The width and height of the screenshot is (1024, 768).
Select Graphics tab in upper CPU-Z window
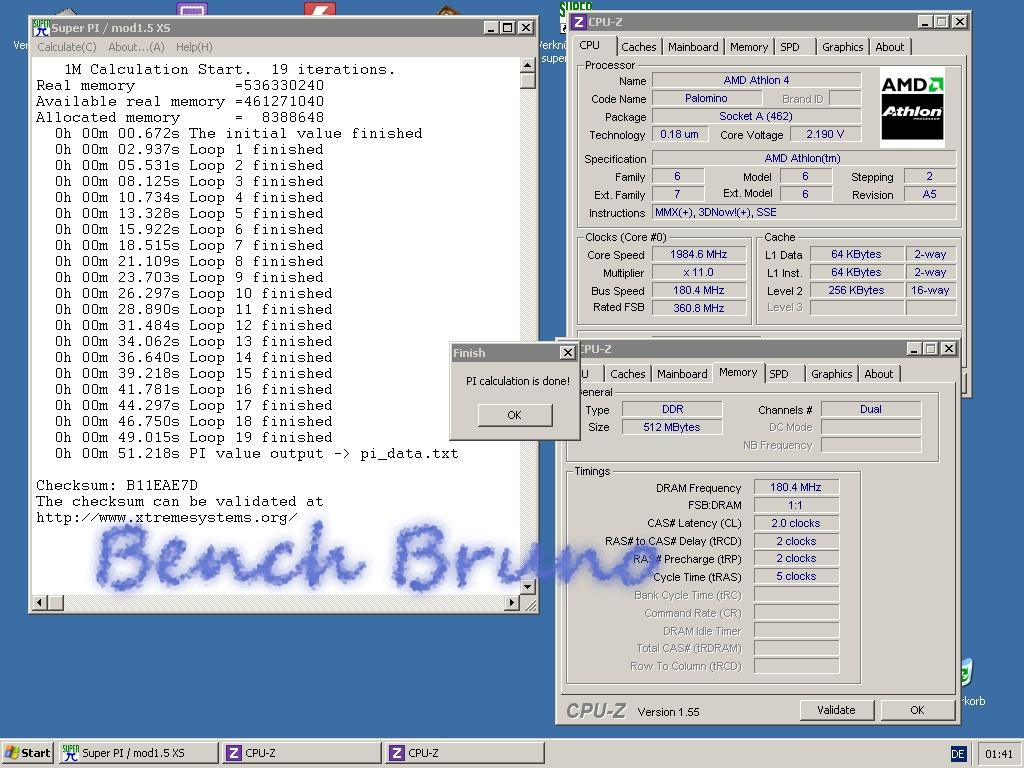click(x=842, y=47)
